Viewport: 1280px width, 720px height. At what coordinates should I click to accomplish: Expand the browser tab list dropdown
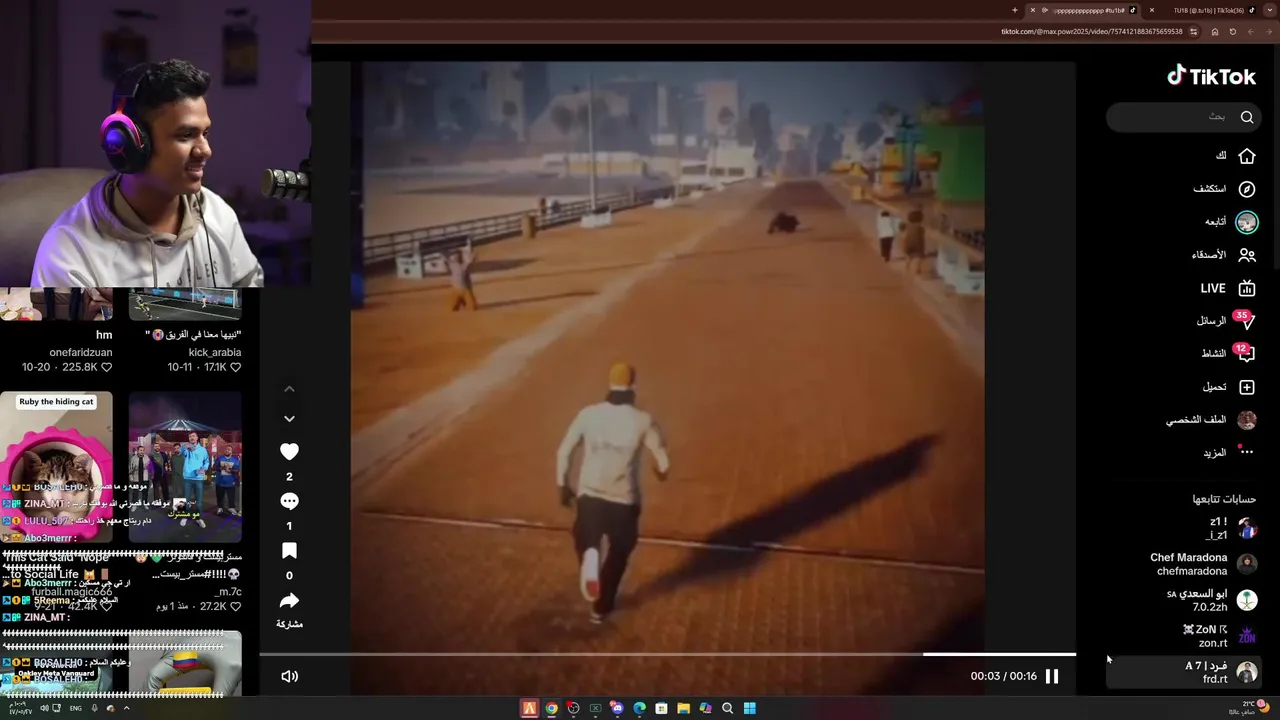point(1270,10)
